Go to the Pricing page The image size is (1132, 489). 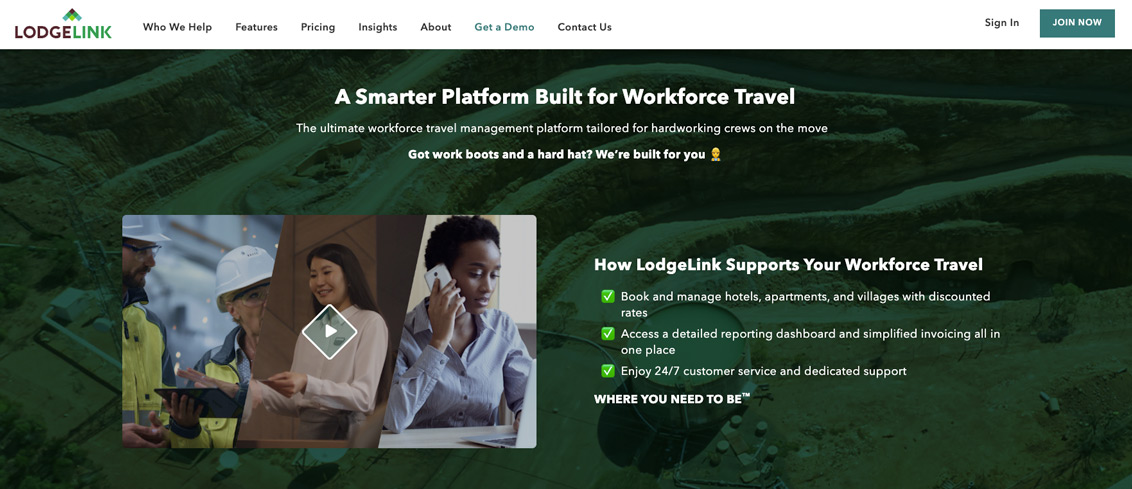[x=318, y=27]
